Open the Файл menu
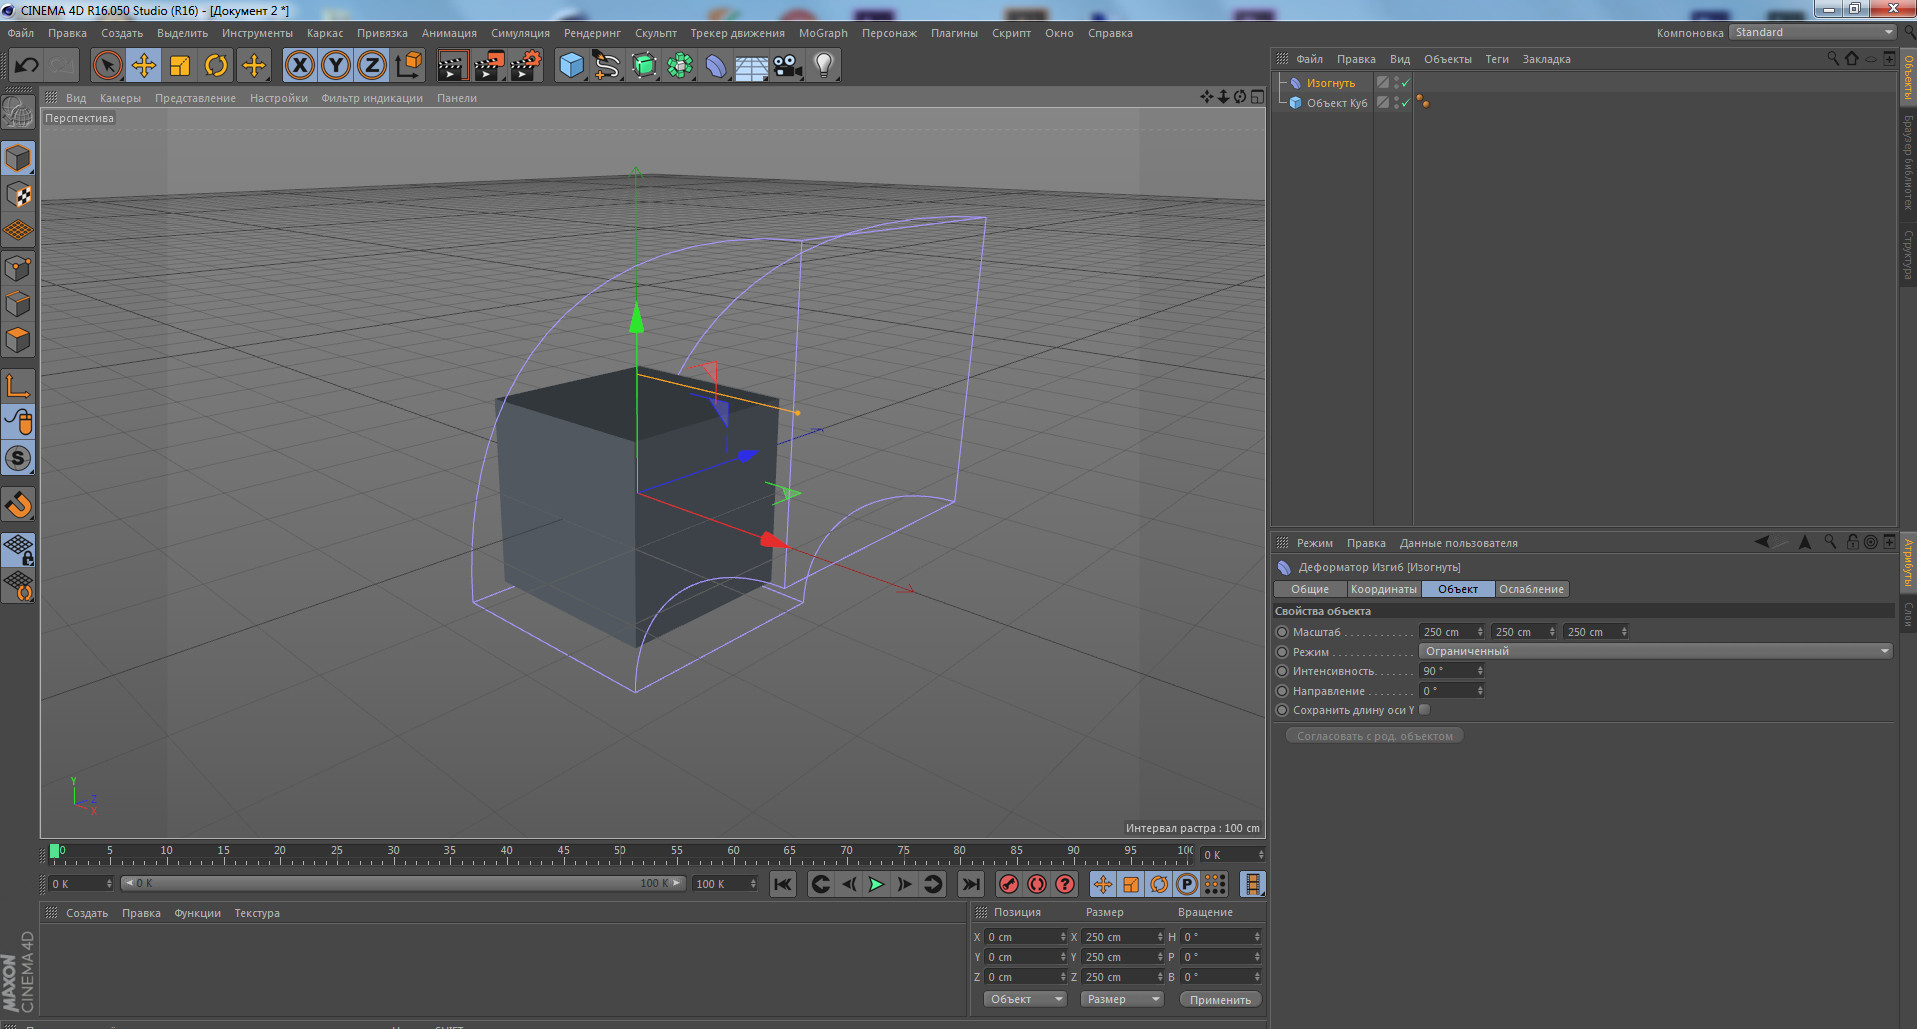1917x1029 pixels. point(21,33)
